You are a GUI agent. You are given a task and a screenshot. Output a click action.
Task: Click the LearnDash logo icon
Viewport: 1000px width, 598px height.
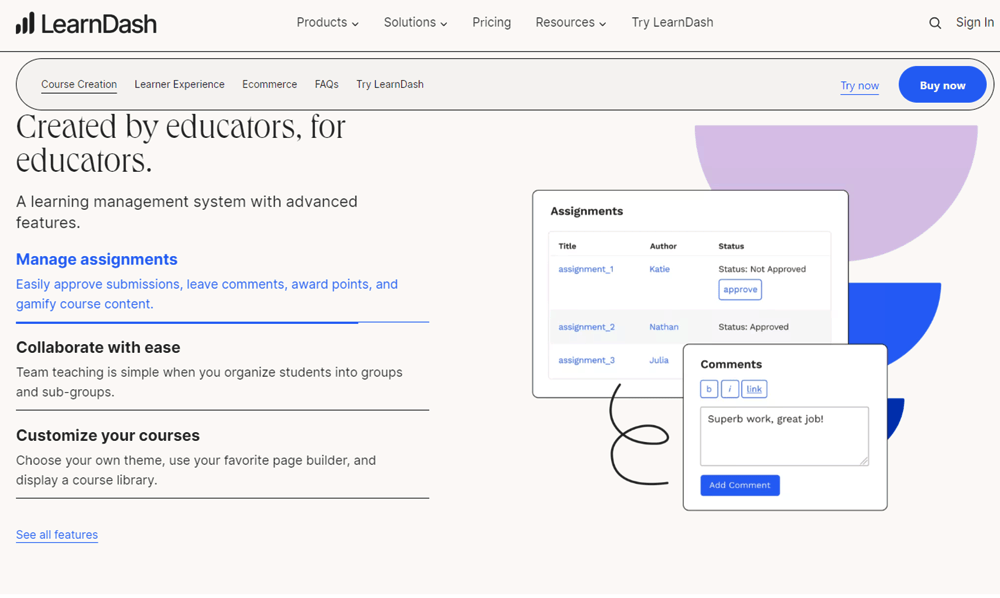[25, 23]
